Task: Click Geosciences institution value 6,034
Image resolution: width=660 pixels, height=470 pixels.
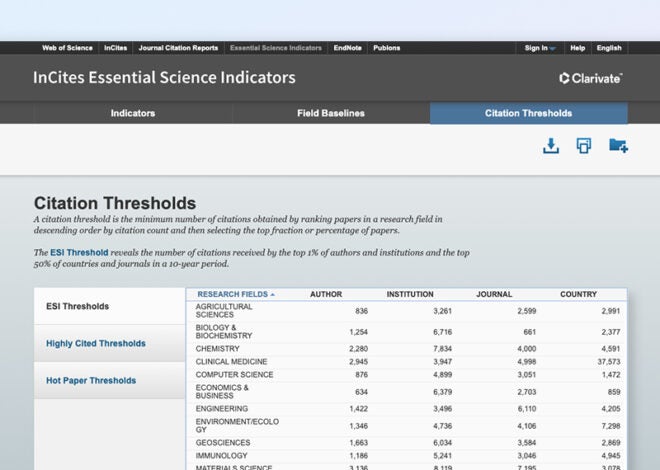Action: click(x=442, y=443)
